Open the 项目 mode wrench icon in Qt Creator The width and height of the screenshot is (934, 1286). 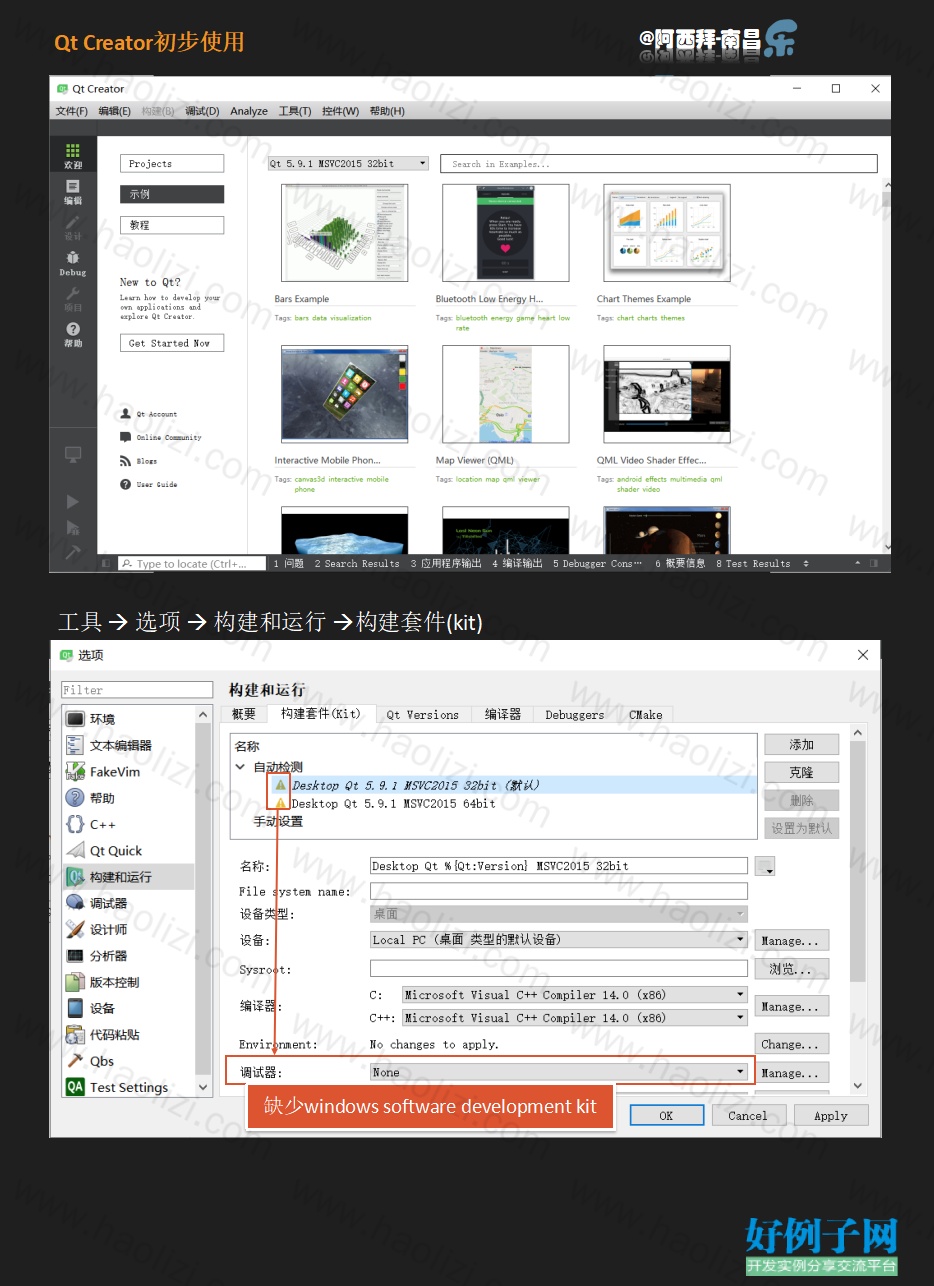coord(73,299)
